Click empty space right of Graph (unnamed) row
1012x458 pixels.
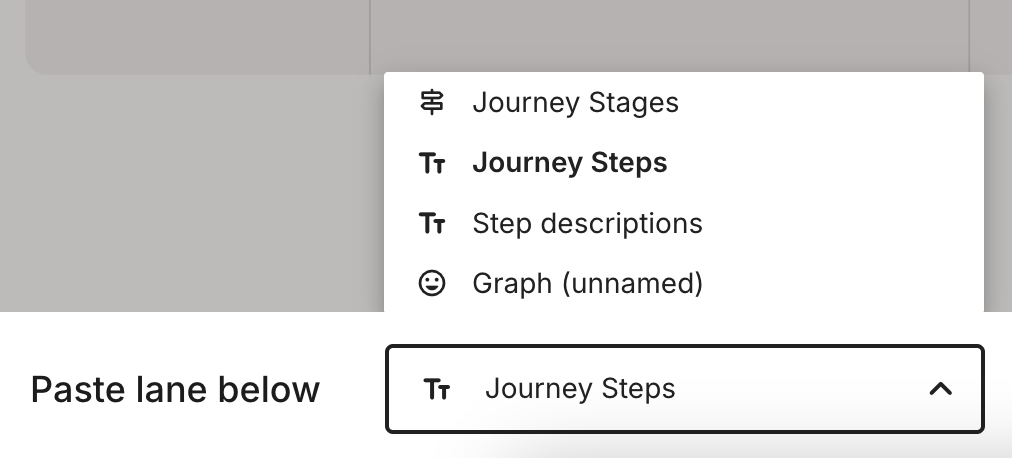coord(850,284)
